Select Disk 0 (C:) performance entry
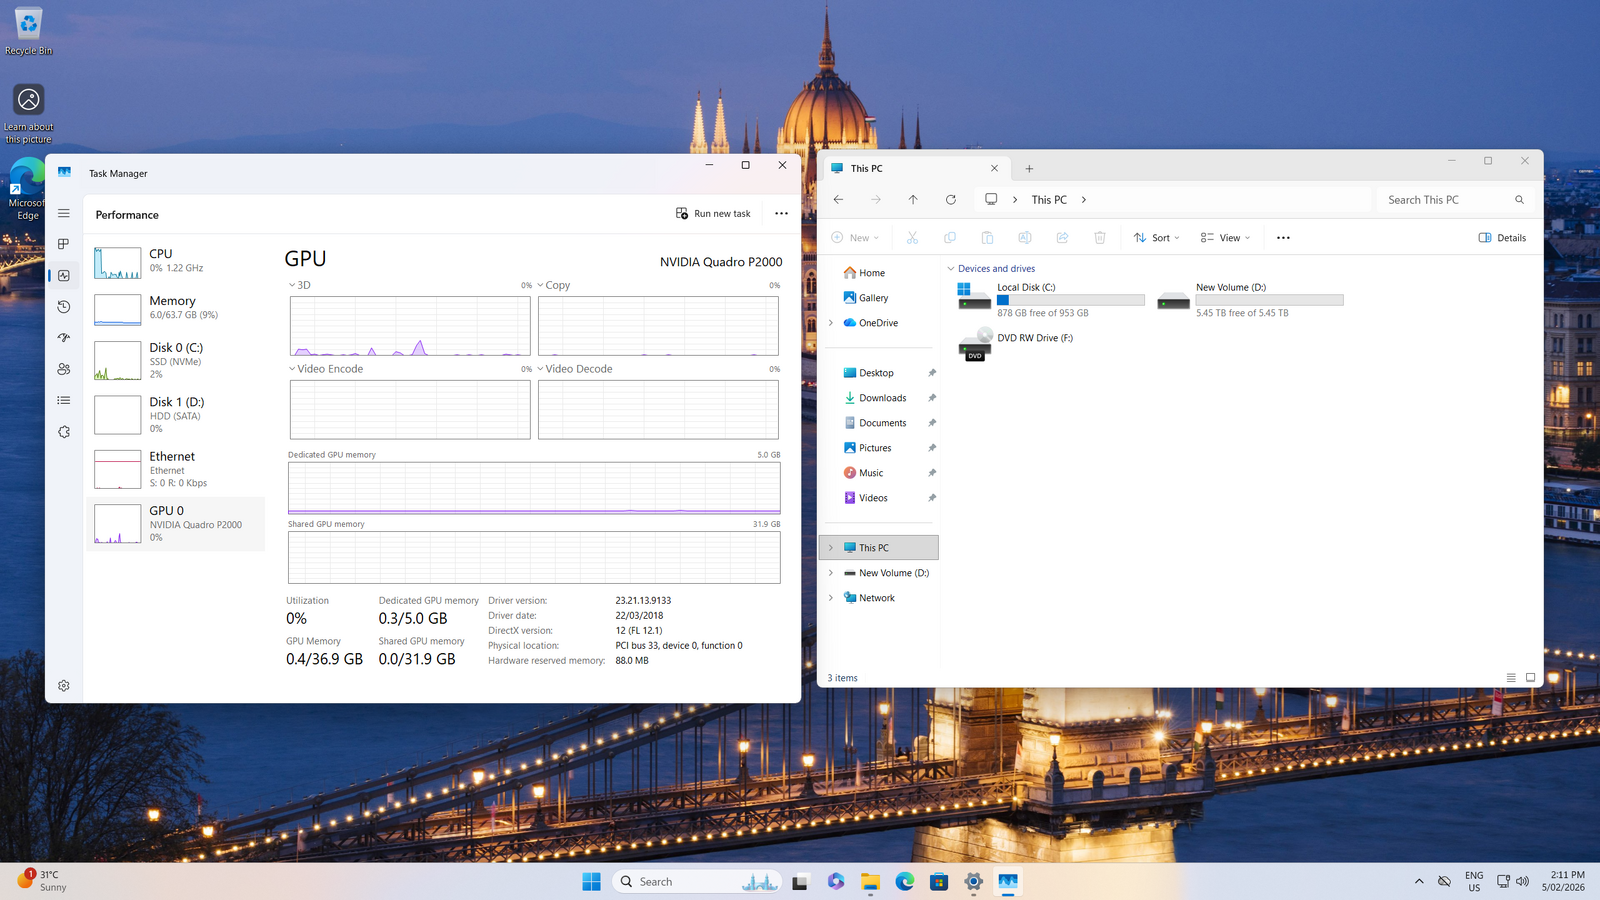The image size is (1600, 900). click(175, 360)
